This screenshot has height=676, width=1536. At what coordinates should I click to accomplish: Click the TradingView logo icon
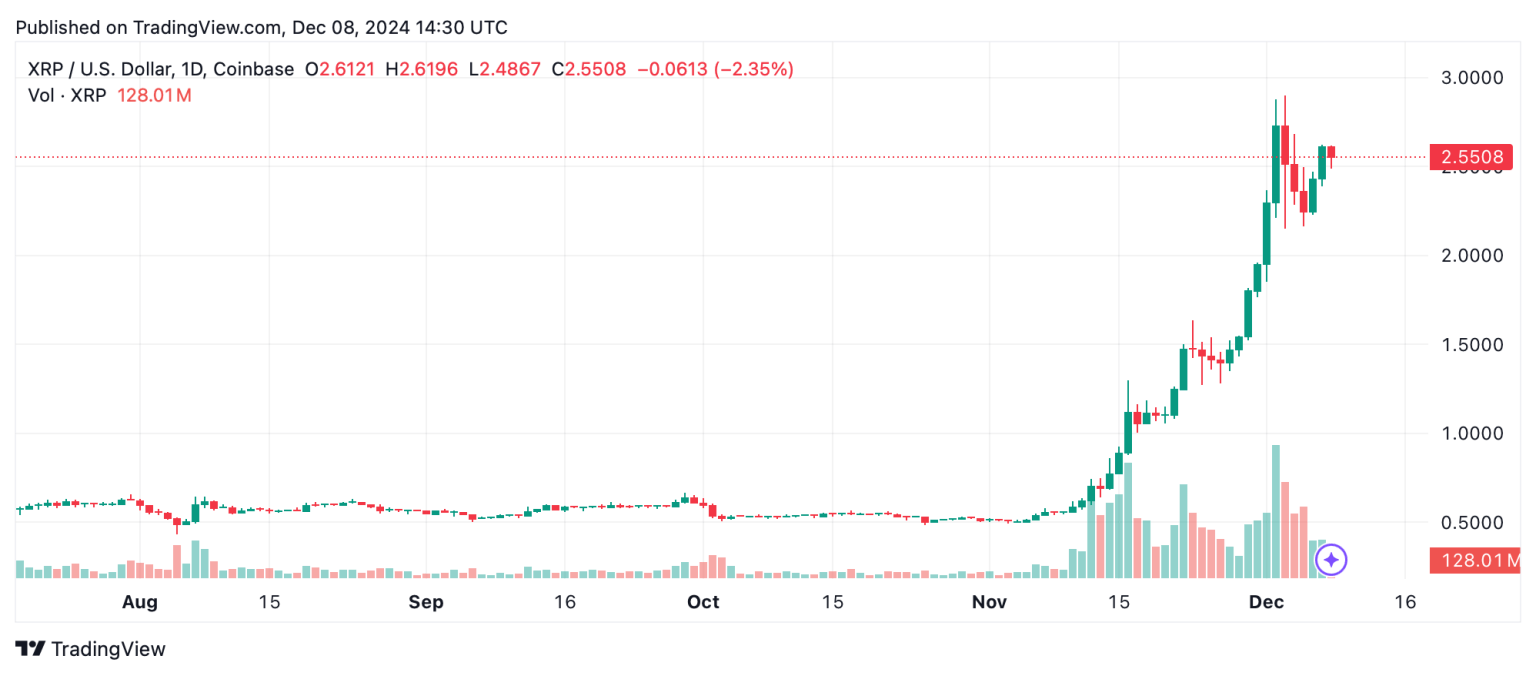coord(30,648)
